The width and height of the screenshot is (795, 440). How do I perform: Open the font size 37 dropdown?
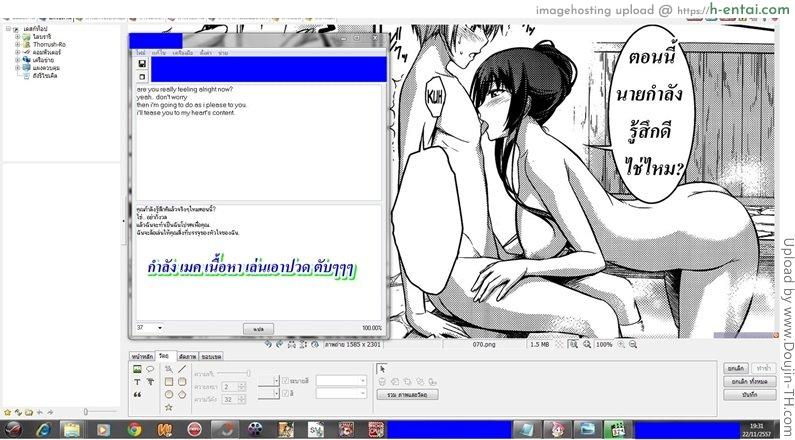pyautogui.click(x=160, y=327)
